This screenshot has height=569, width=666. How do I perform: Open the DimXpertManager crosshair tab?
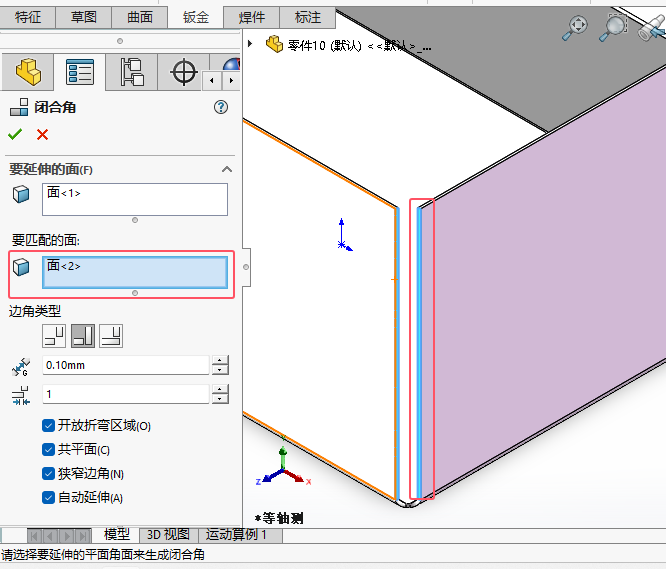[183, 72]
